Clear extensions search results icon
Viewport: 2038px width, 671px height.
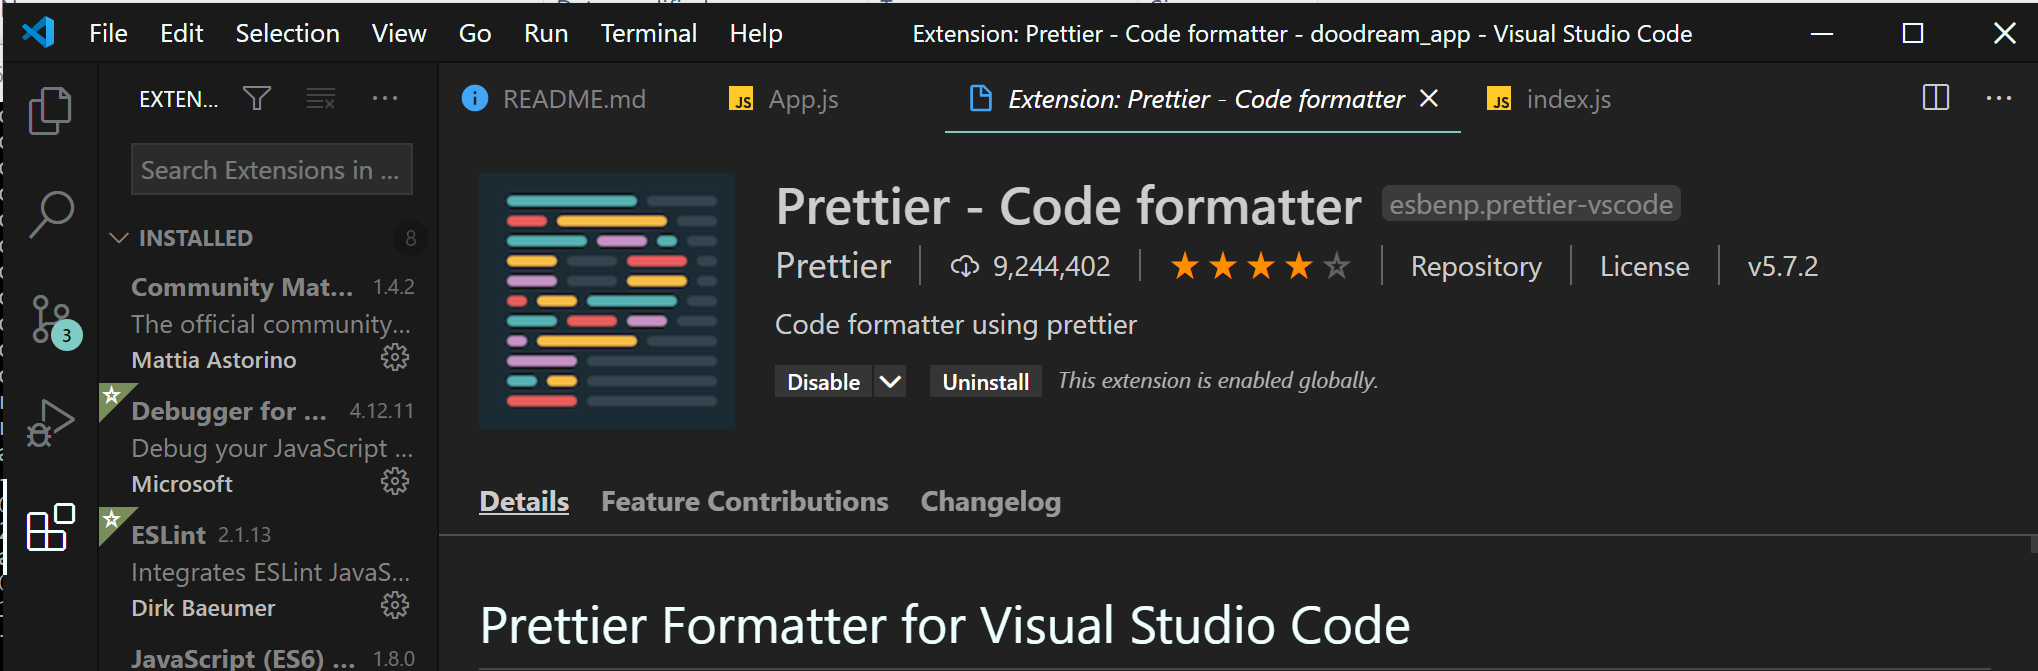[x=321, y=98]
